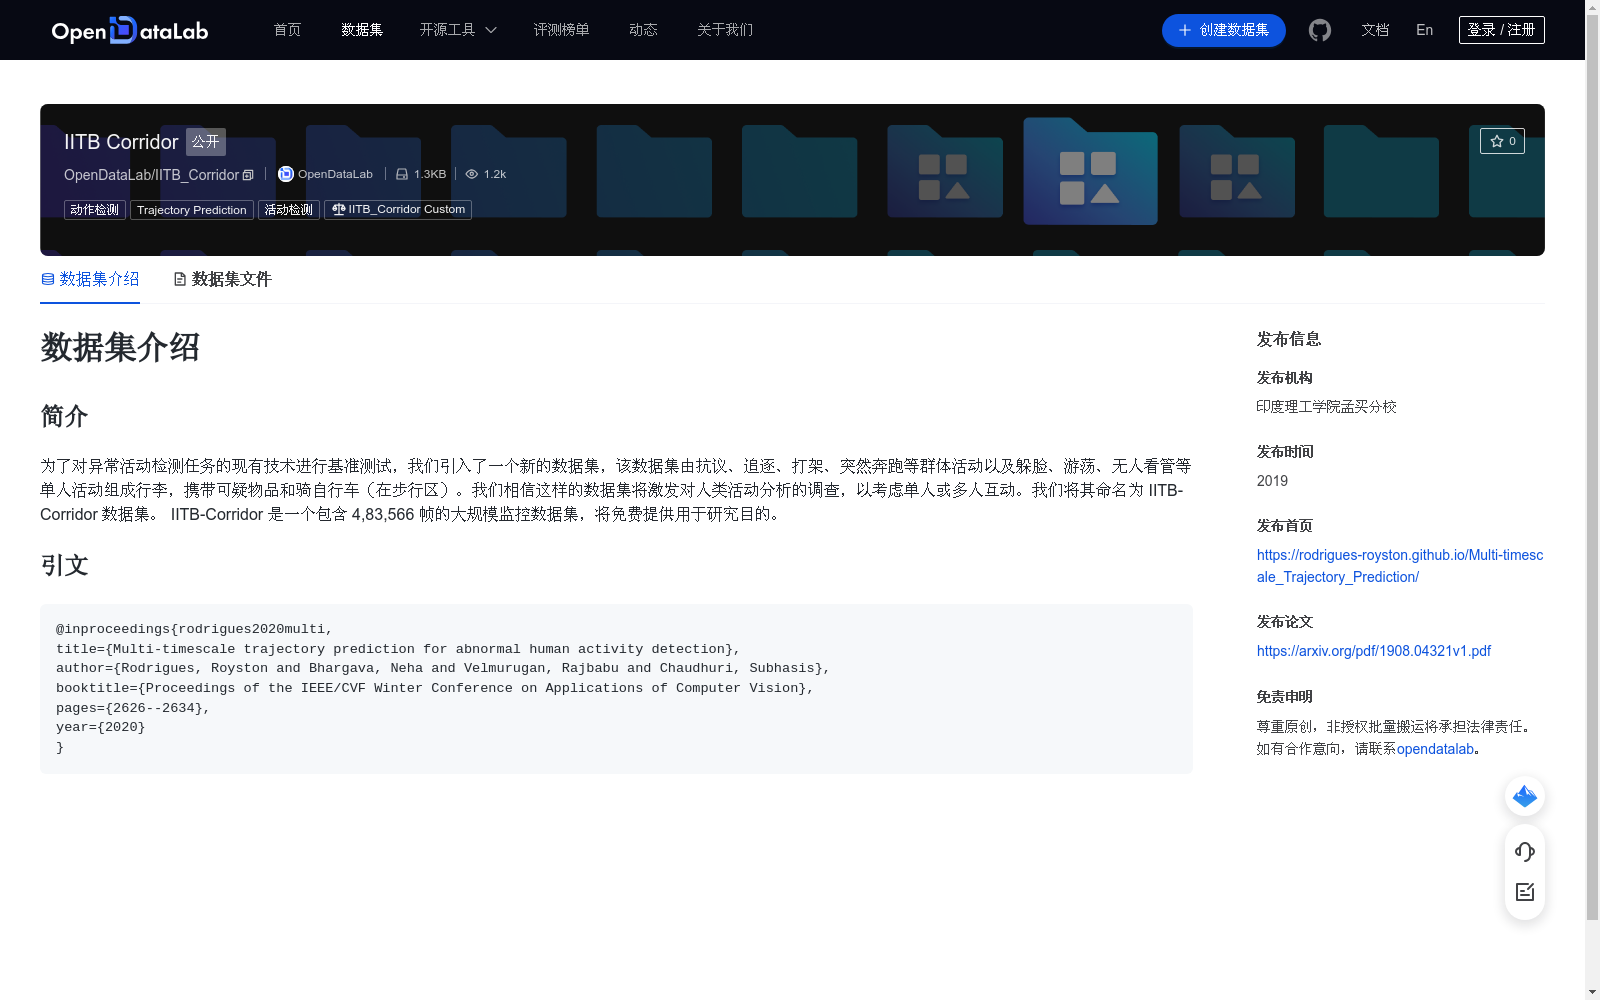Image resolution: width=1600 pixels, height=1000 pixels.
Task: Click the page vertical scrollbar
Action: (1592, 468)
